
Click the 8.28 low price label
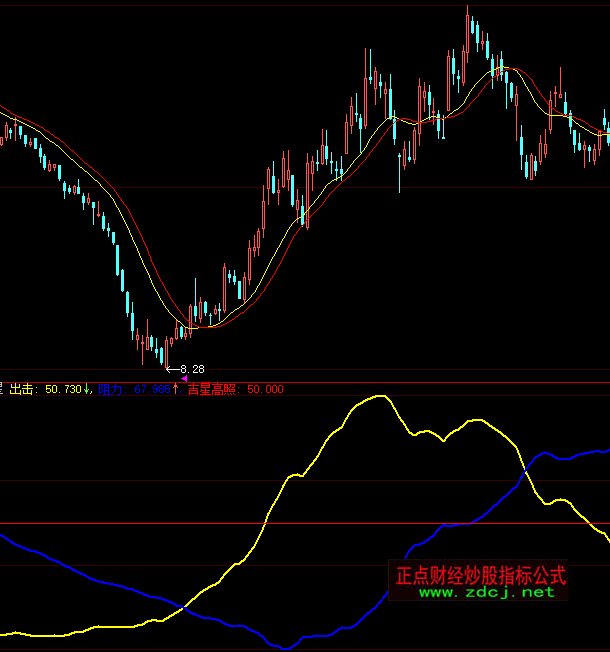[x=192, y=369]
